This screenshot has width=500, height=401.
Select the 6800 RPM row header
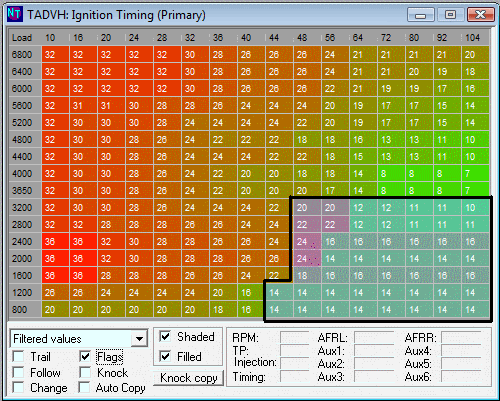(22, 54)
